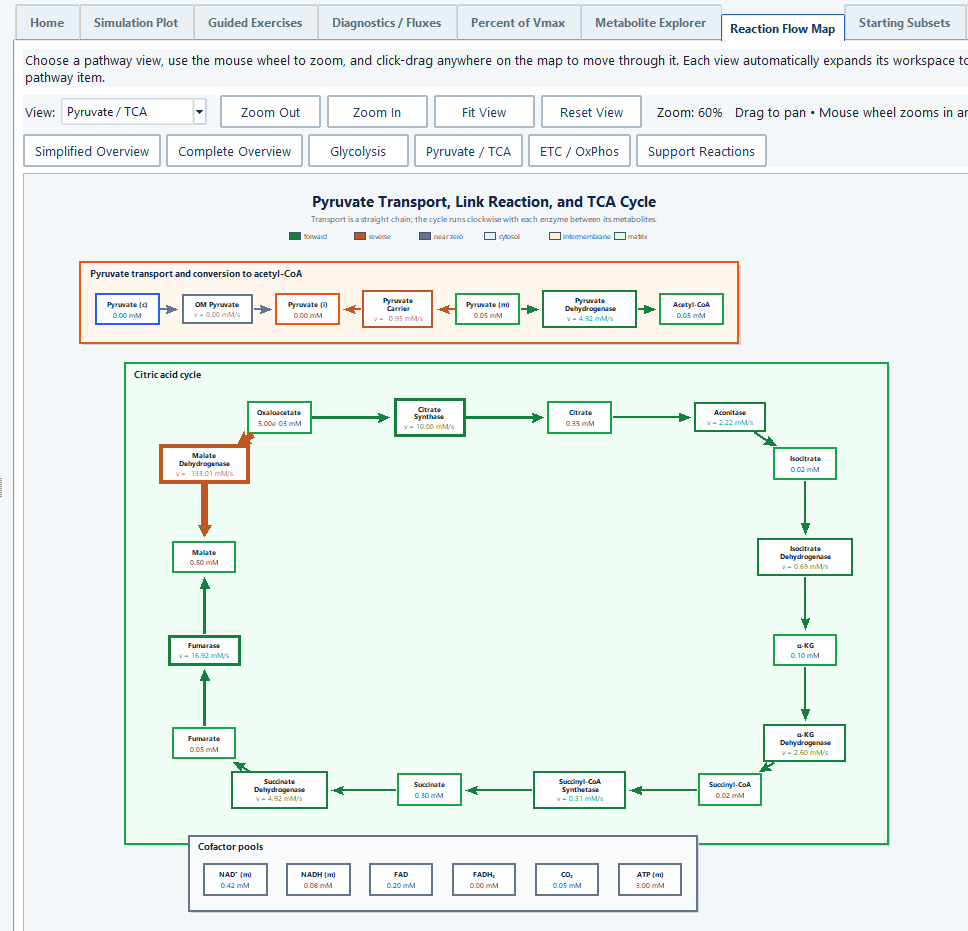Click the intermembrane legend swatch

click(555, 236)
